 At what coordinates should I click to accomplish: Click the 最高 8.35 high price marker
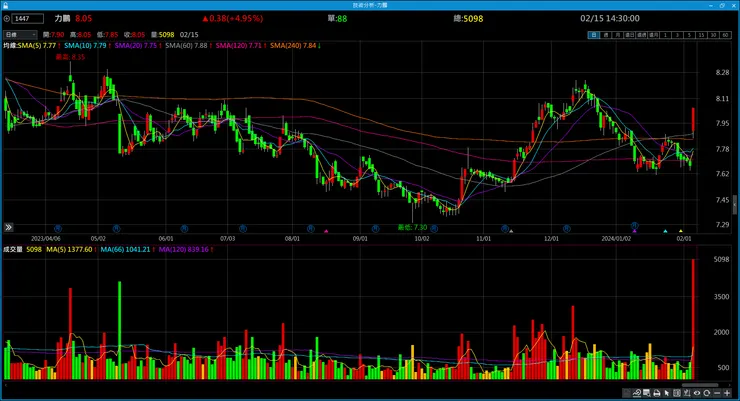tap(70, 57)
